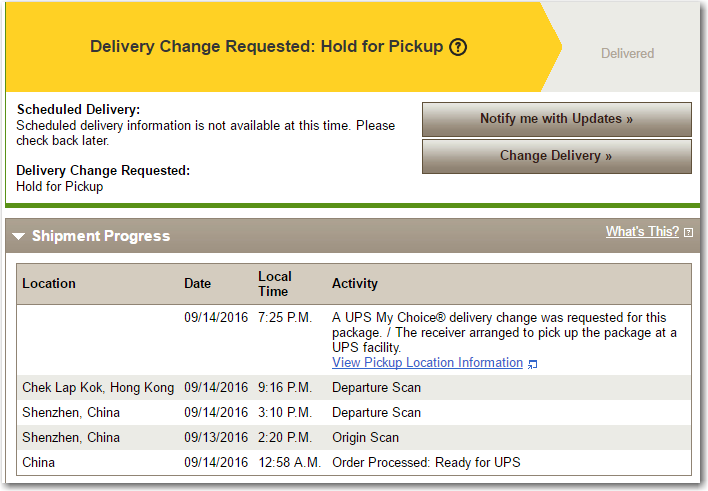Select the Shenzhen Origin Scan row
This screenshot has height=491, width=708.
click(x=354, y=437)
